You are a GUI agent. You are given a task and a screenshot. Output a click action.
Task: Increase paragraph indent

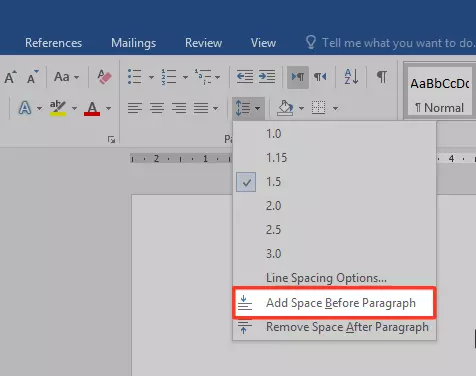[x=267, y=77]
